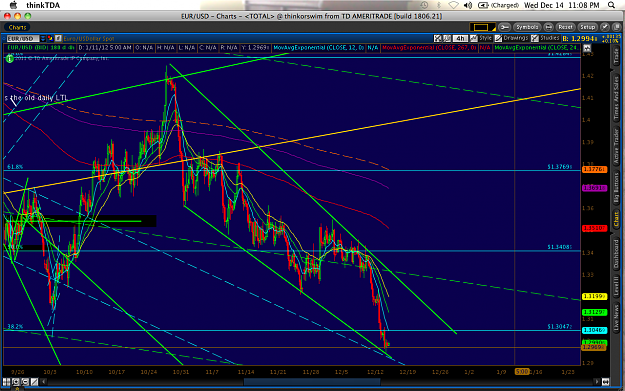Select the Chart side tab

[x=616, y=219]
